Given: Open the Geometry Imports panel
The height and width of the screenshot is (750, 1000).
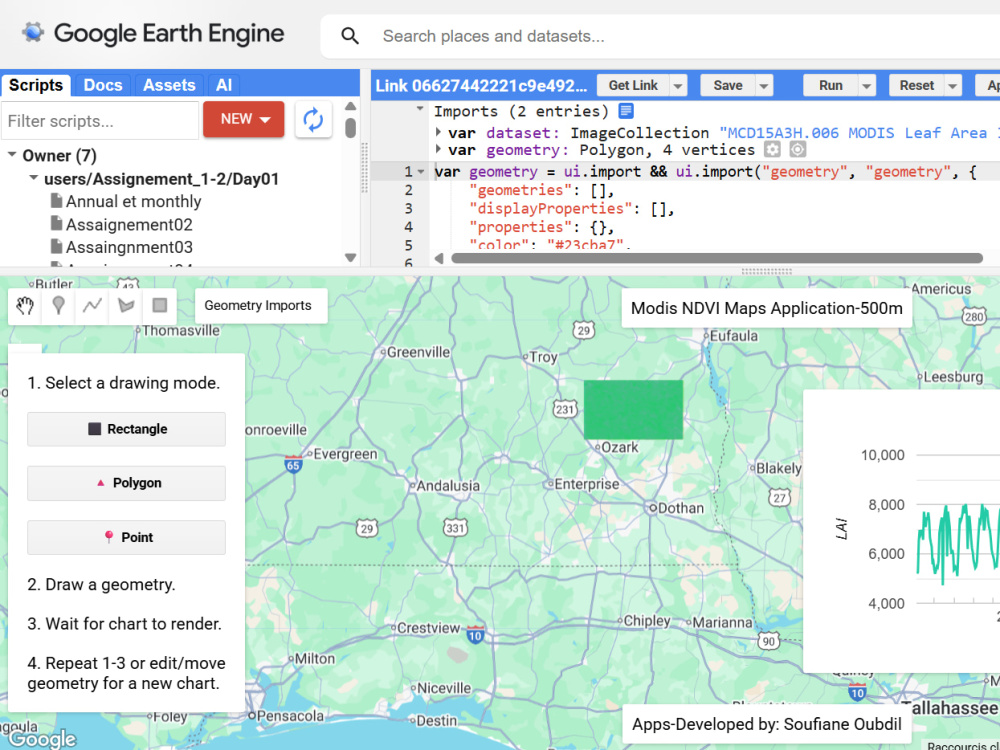Looking at the screenshot, I should coord(261,305).
